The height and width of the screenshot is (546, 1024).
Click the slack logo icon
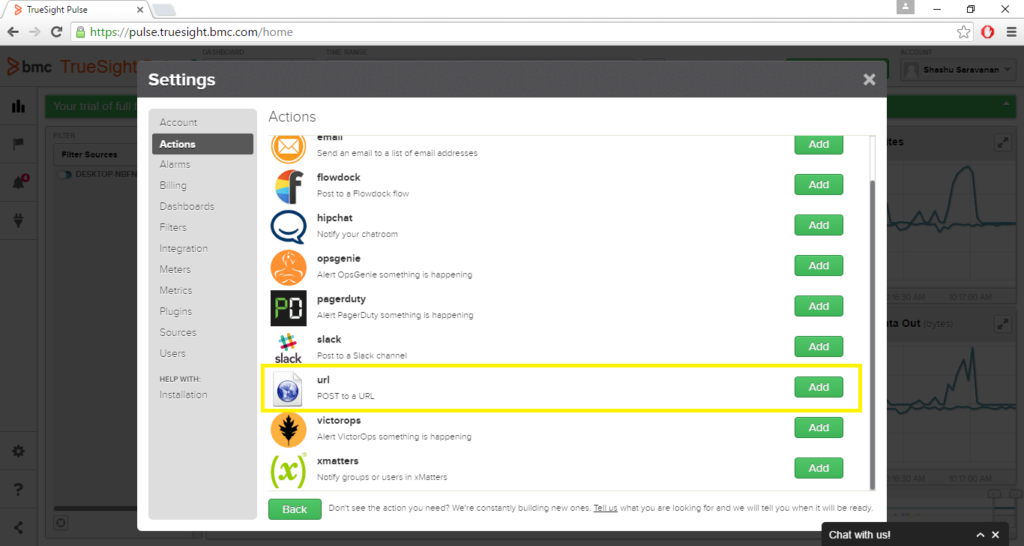click(x=288, y=348)
